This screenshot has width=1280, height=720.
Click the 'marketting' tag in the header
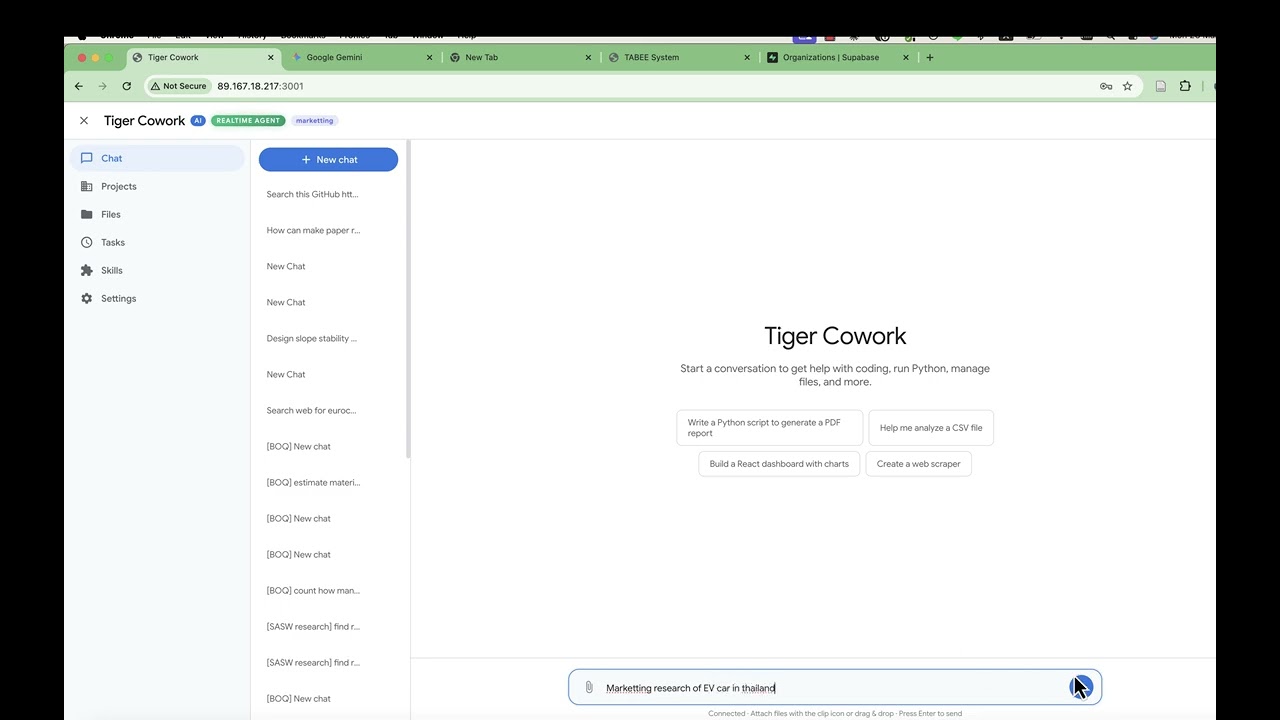point(314,121)
